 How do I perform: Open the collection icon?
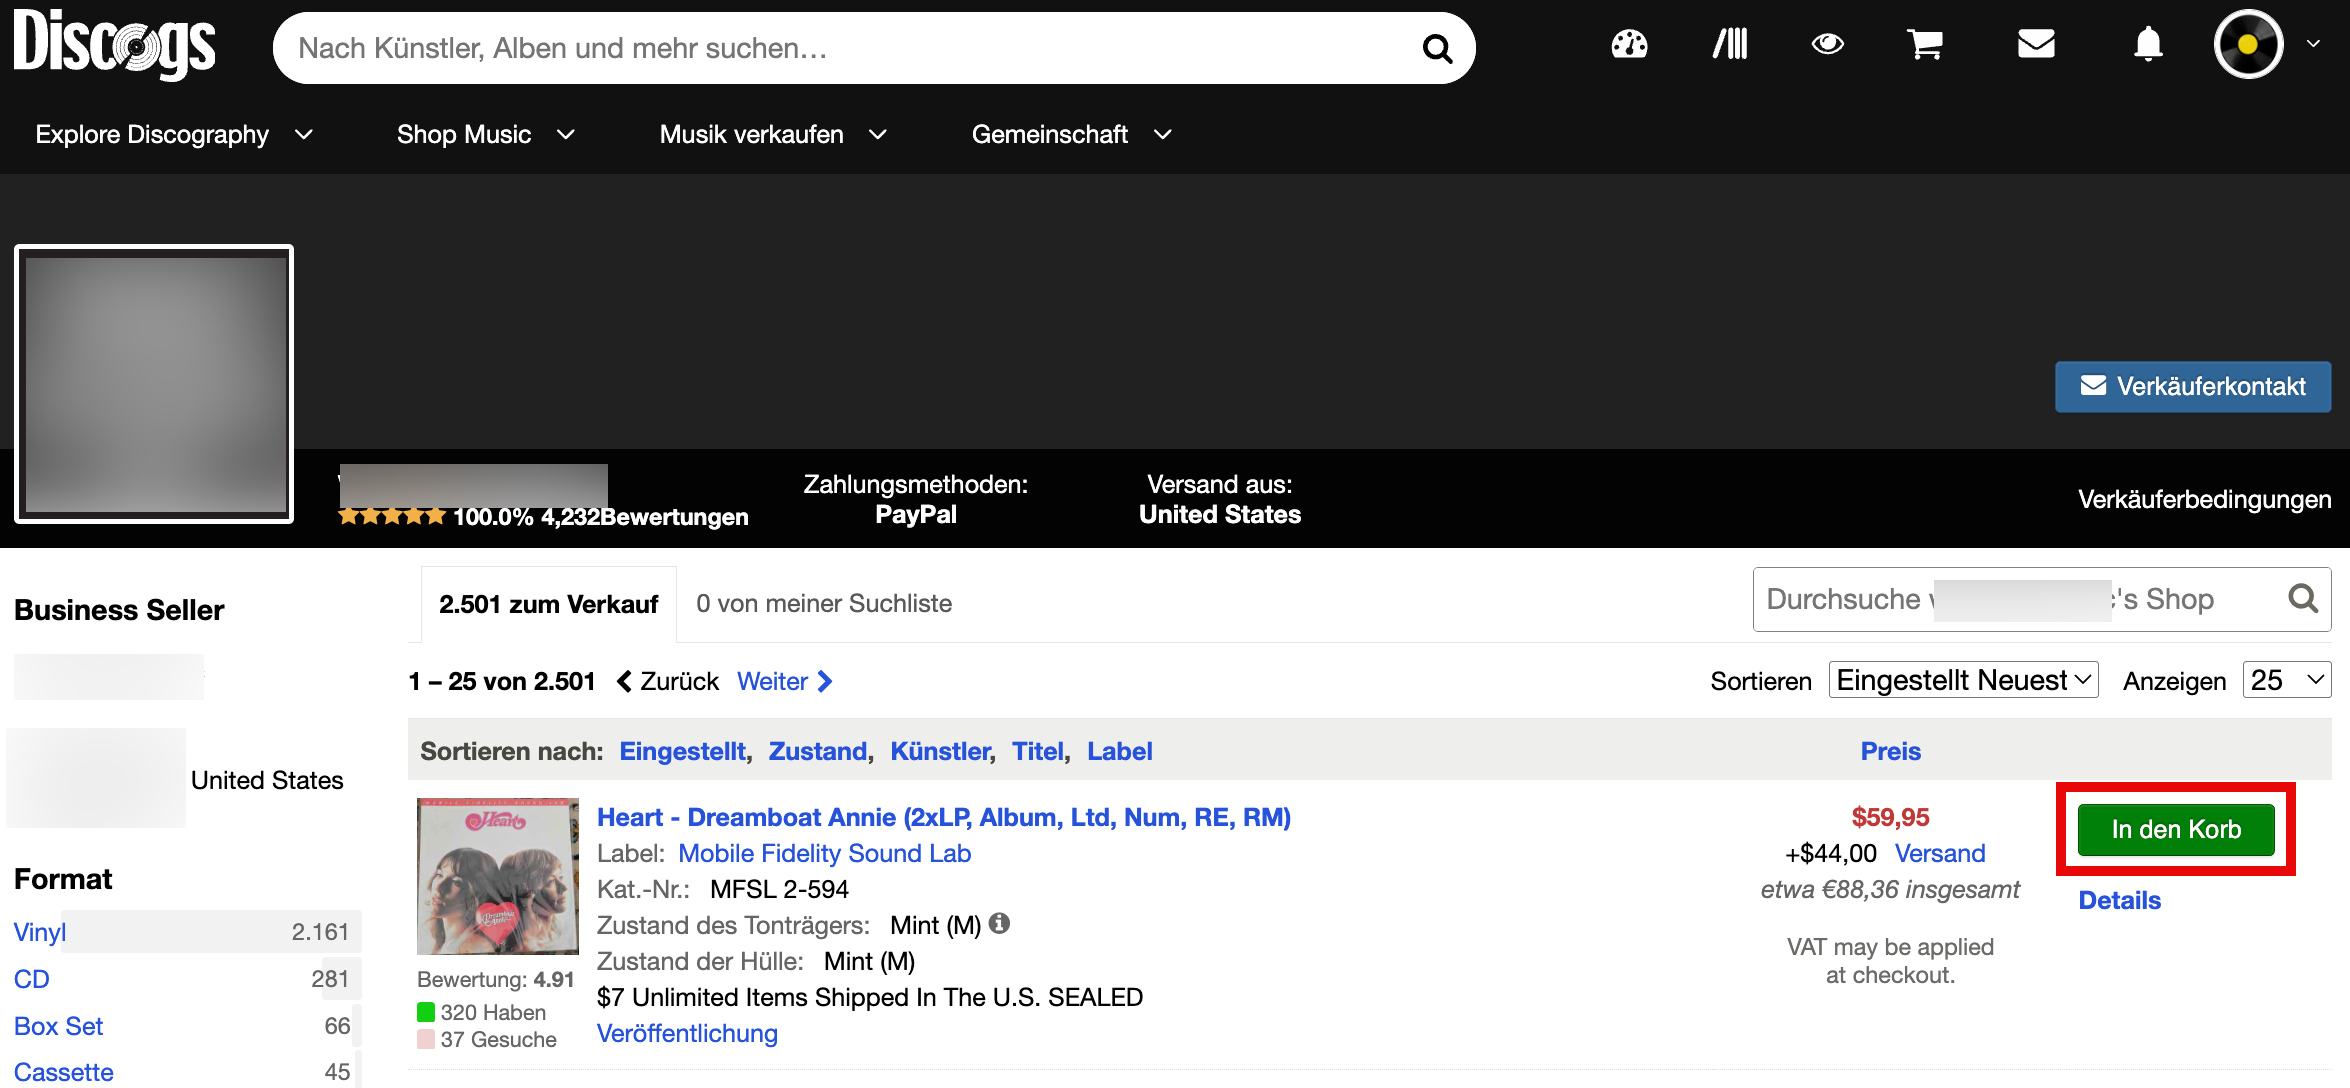[x=1730, y=44]
